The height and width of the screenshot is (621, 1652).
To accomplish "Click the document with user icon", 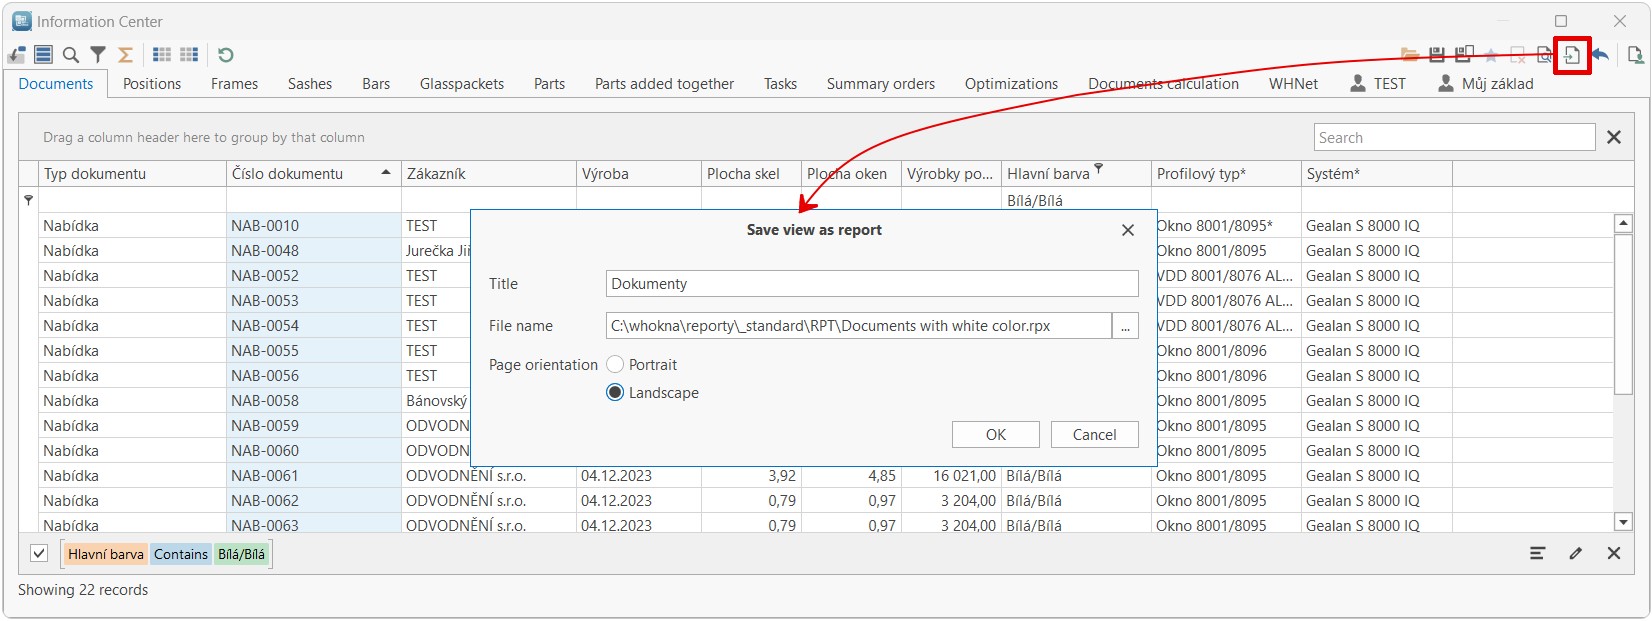I will tap(1636, 55).
